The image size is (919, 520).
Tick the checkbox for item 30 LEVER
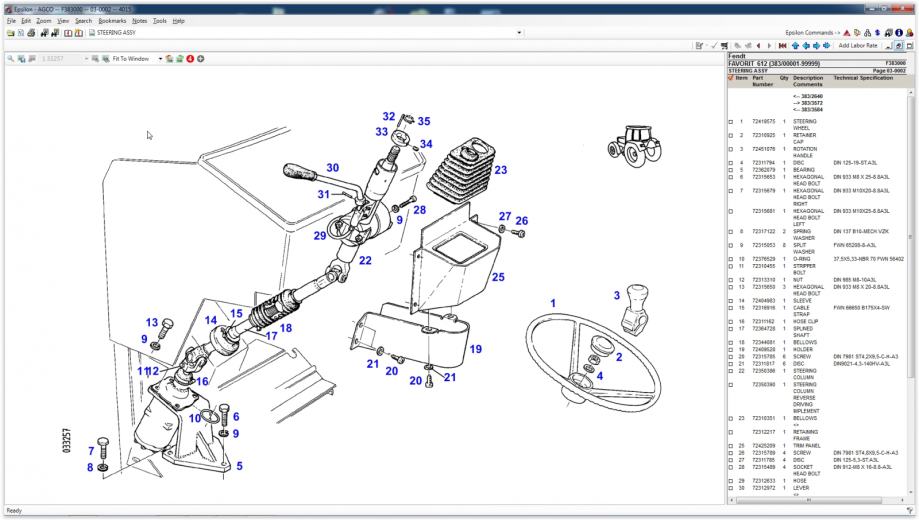(x=731, y=488)
